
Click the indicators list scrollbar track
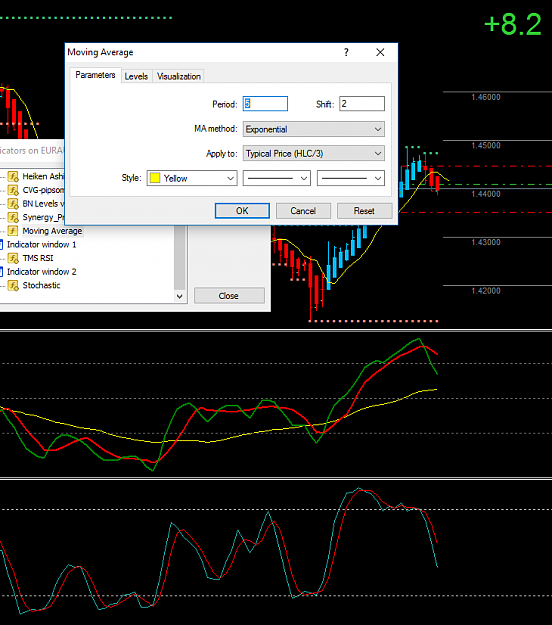tap(180, 257)
